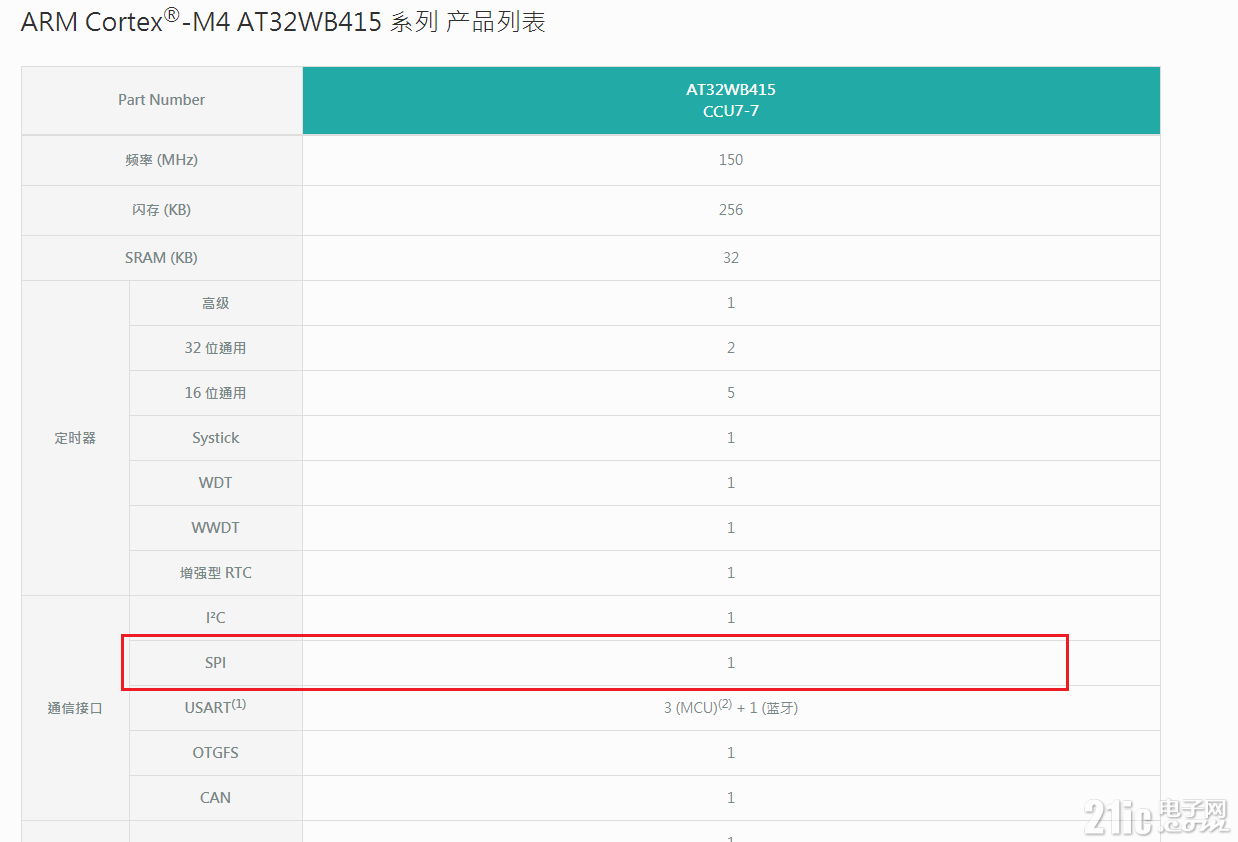Screen dimensions: 1238x842
Task: Click the value in the "高级" row
Action: click(731, 303)
